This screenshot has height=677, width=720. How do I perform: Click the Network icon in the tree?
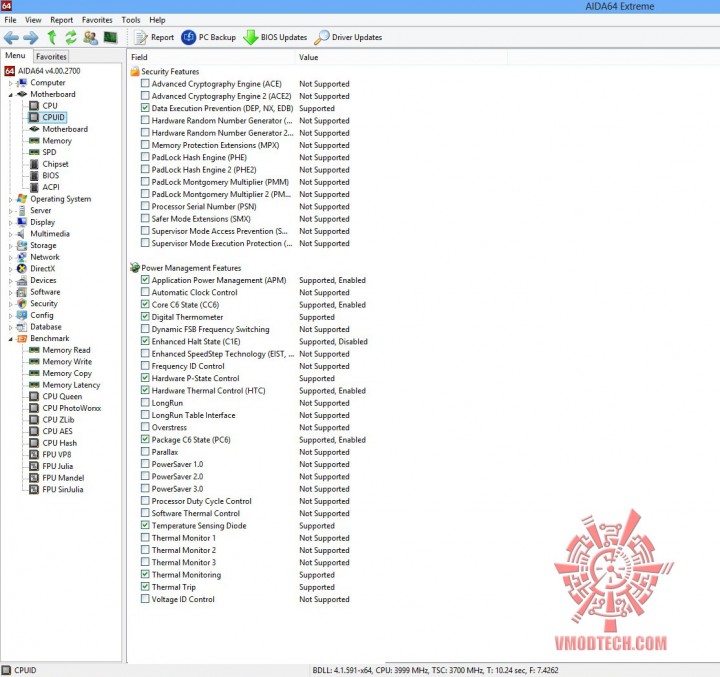point(22,257)
